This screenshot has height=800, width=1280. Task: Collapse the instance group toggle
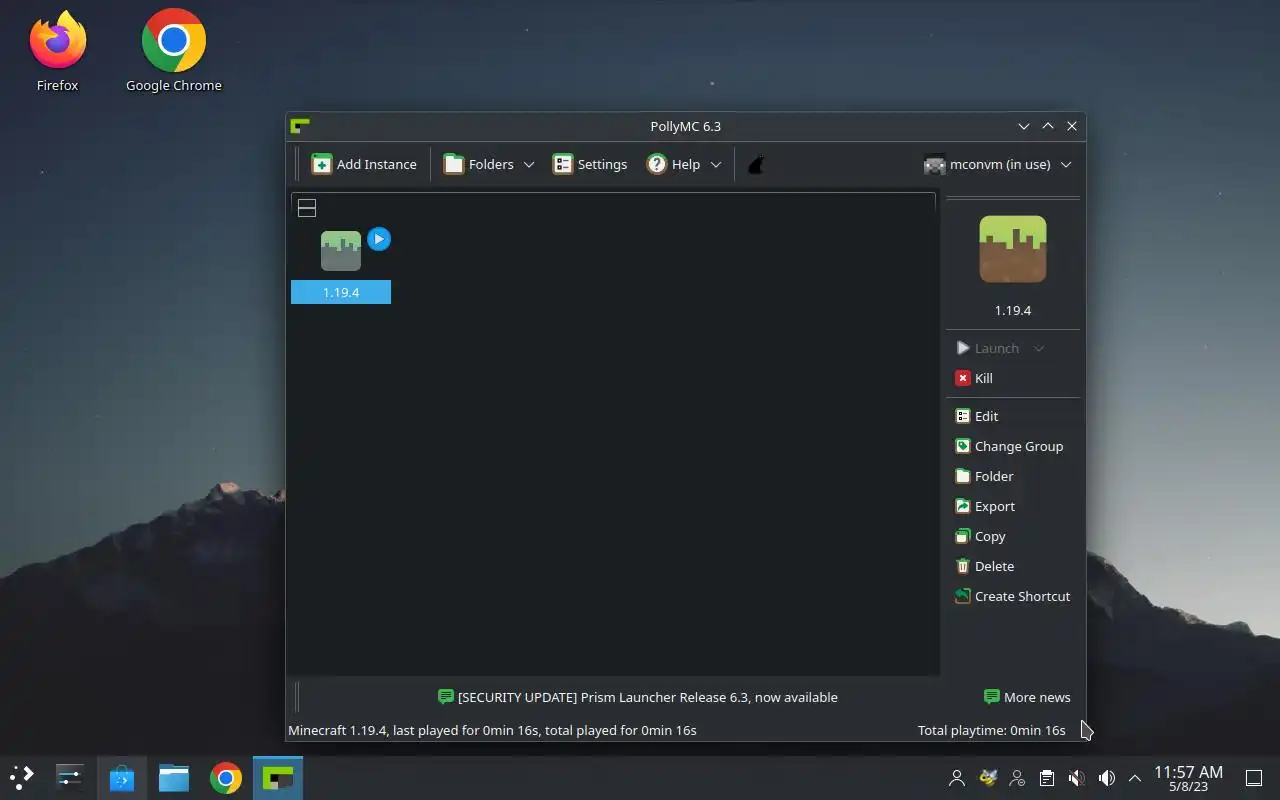pos(307,208)
